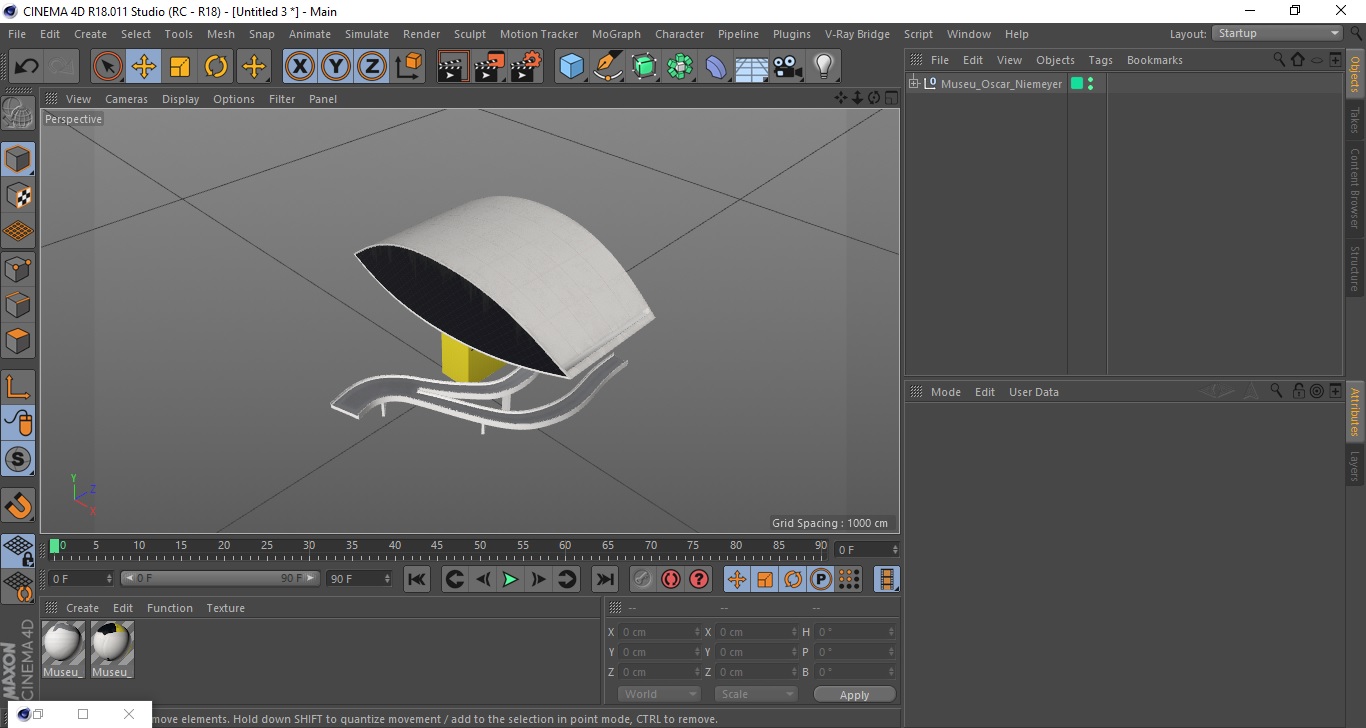Toggle Tweak mode
Viewport: 1366px width, 728px height.
tap(18, 423)
